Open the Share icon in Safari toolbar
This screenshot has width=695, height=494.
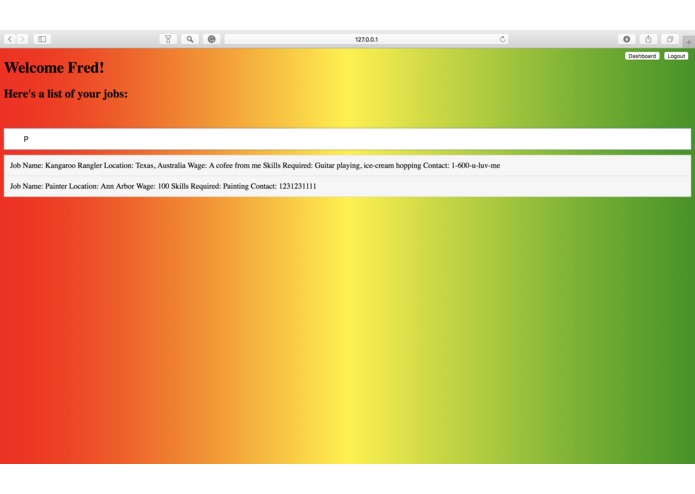point(648,39)
